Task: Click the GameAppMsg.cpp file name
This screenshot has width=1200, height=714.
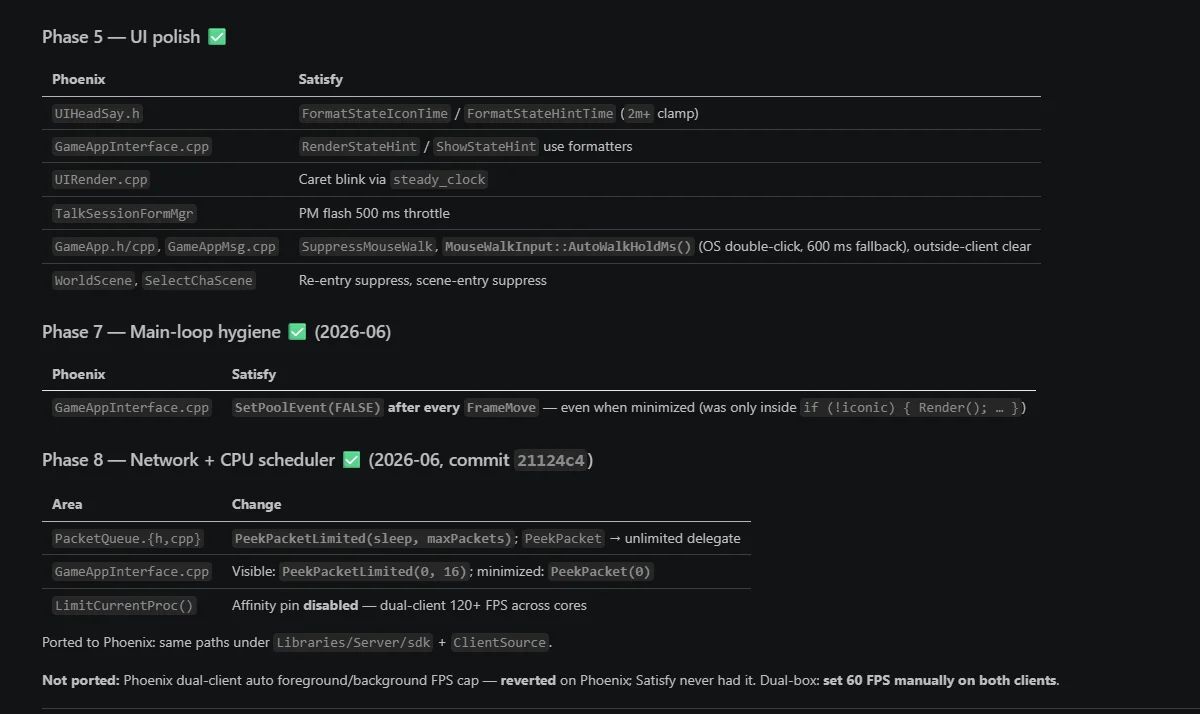Action: pos(222,246)
